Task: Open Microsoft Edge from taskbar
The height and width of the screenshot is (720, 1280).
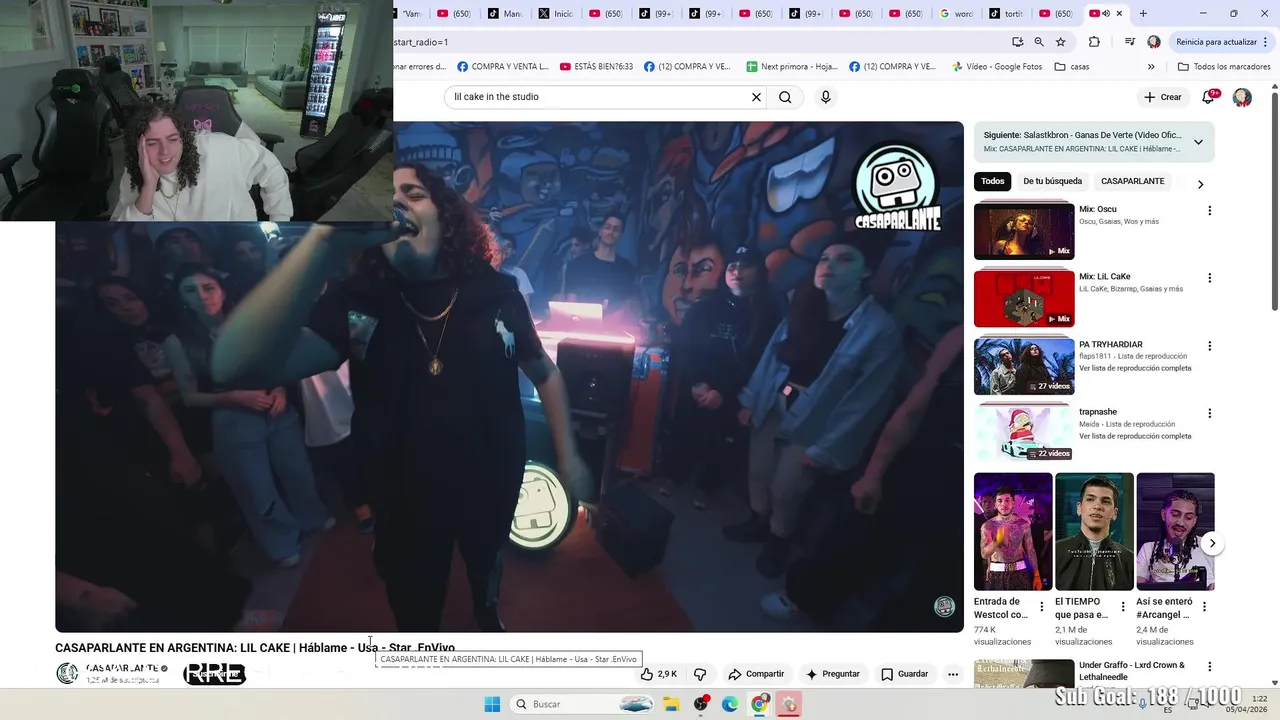Action: [x=730, y=705]
